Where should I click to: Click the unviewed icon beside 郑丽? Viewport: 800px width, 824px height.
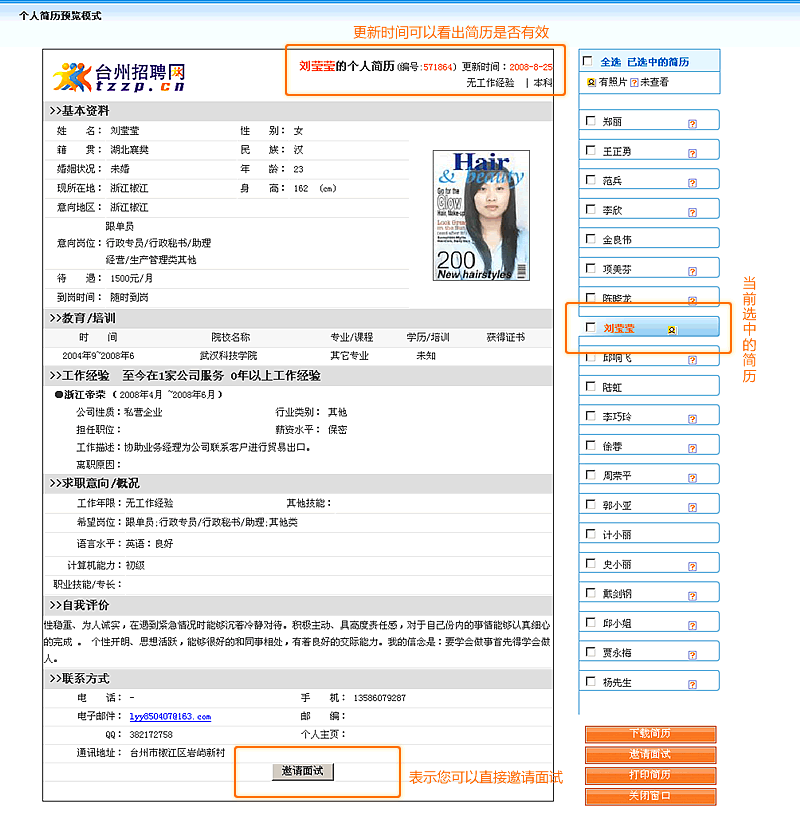point(692,123)
